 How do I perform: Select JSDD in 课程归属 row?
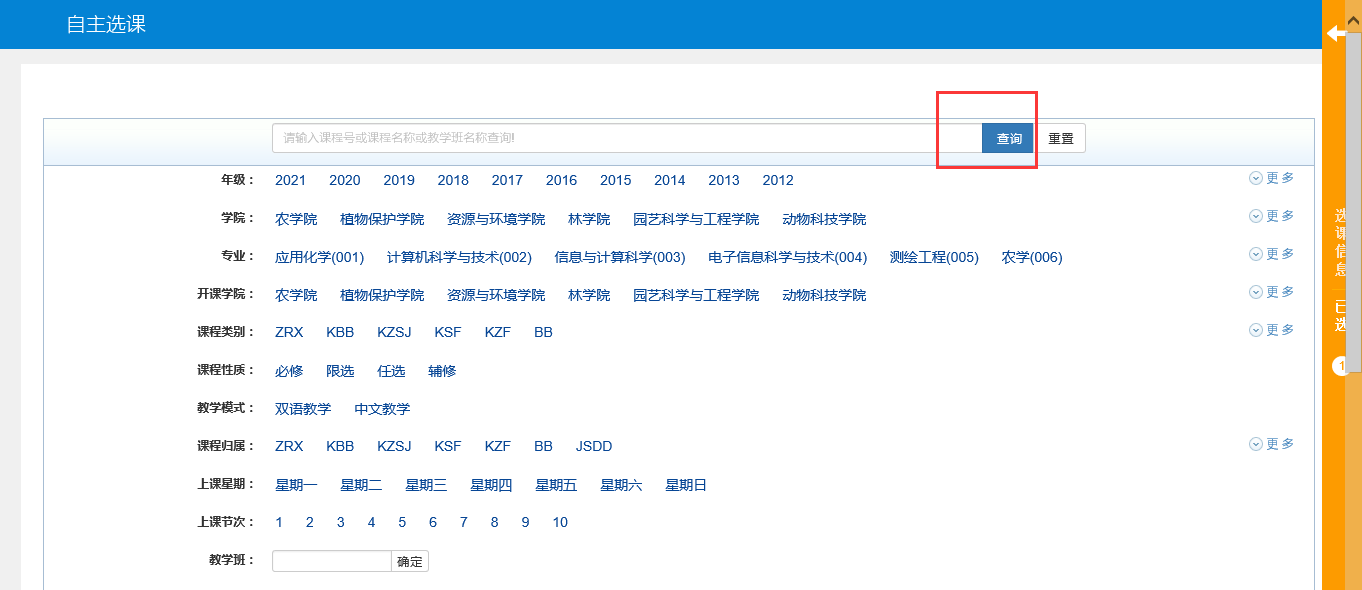pos(594,447)
